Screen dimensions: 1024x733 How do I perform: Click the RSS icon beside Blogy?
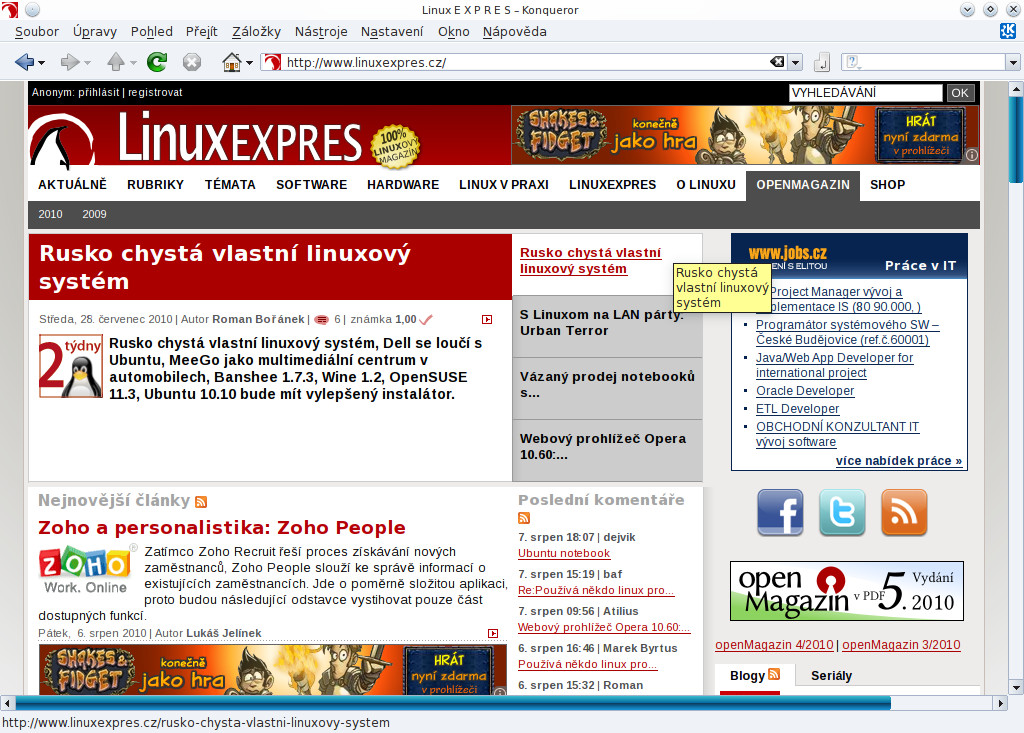click(775, 674)
